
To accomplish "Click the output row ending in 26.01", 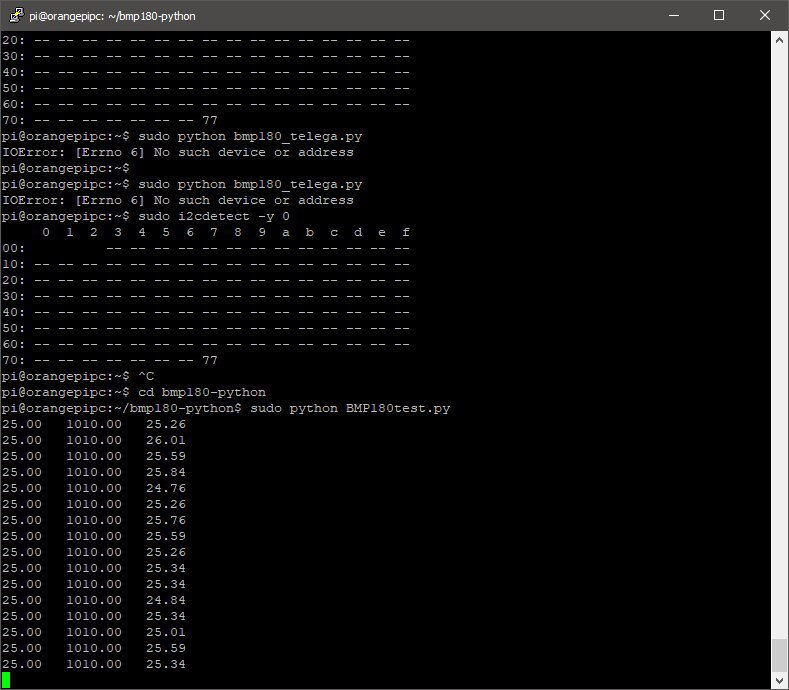I will click(x=94, y=440).
